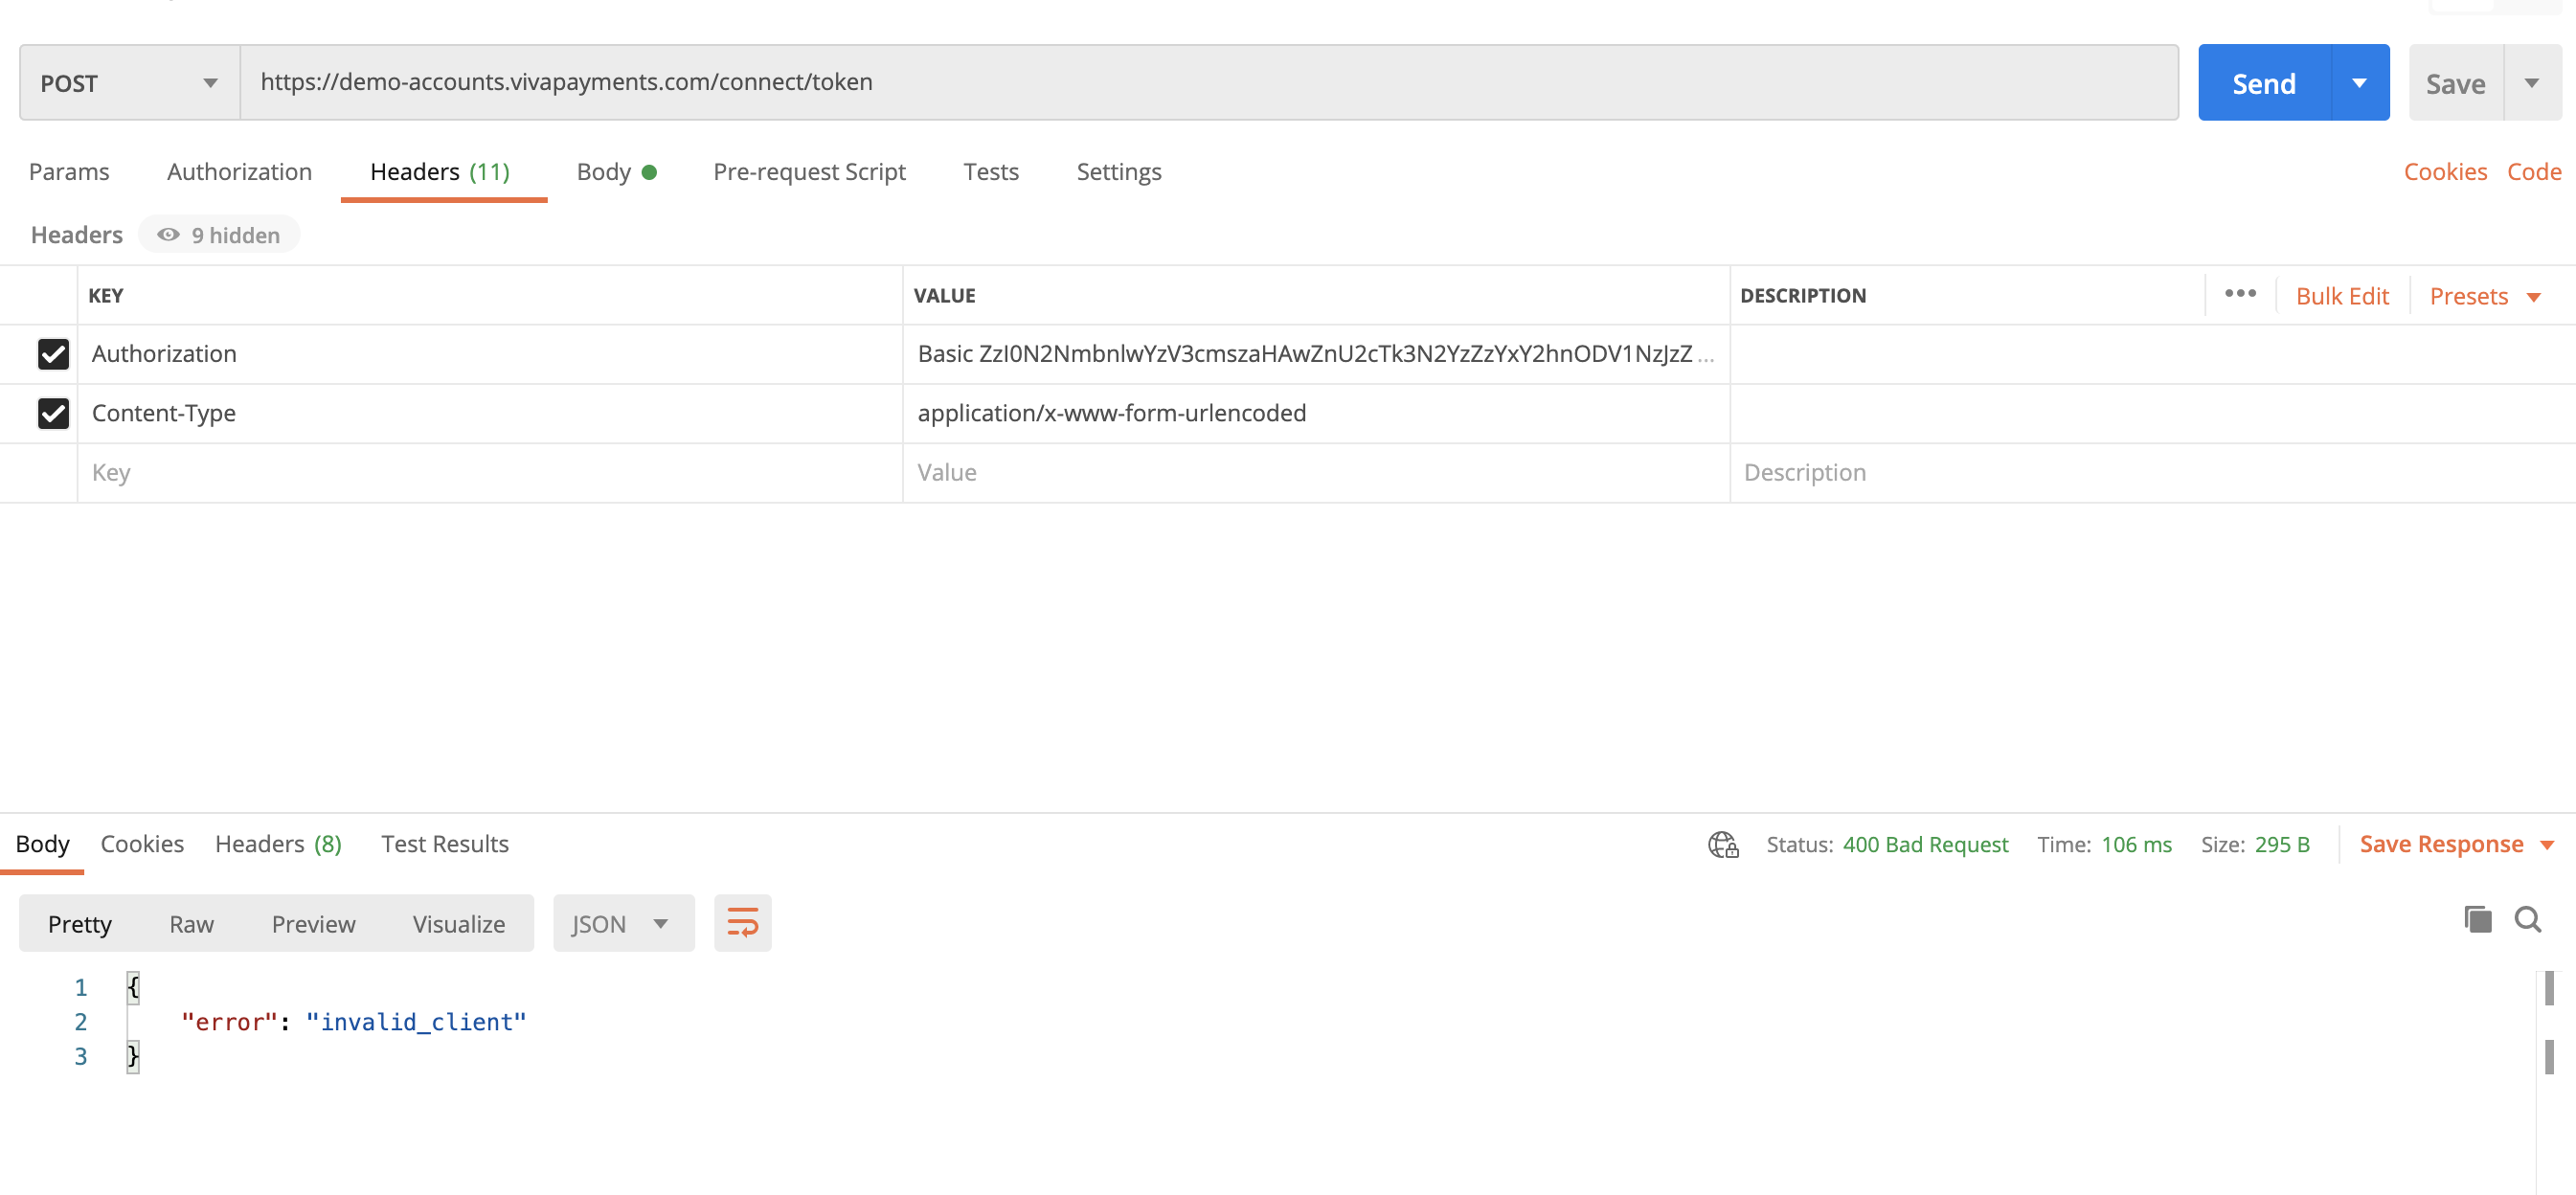2576x1195 pixels.
Task: Uncheck the Content-Type header checkbox
Action: point(53,413)
